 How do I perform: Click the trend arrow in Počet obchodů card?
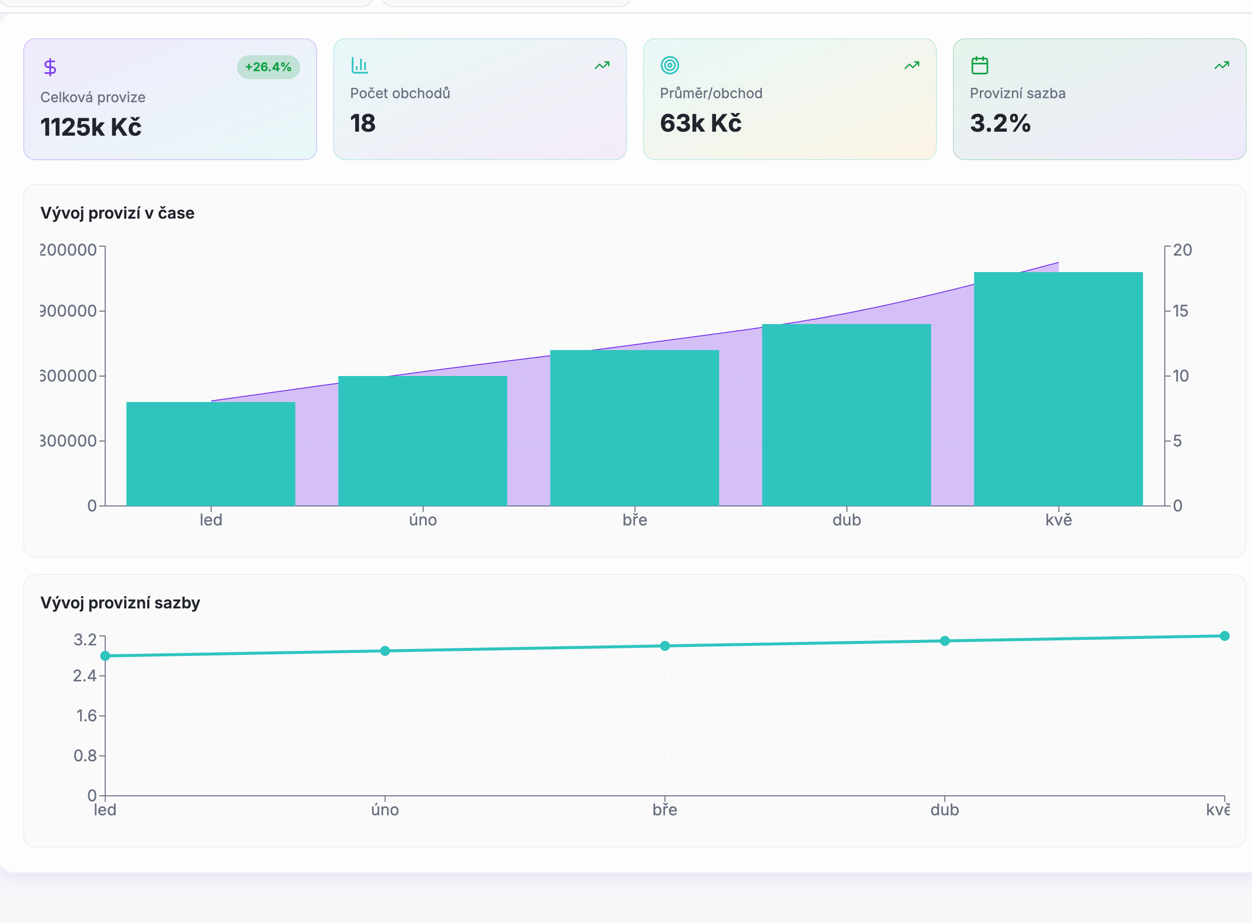602,65
